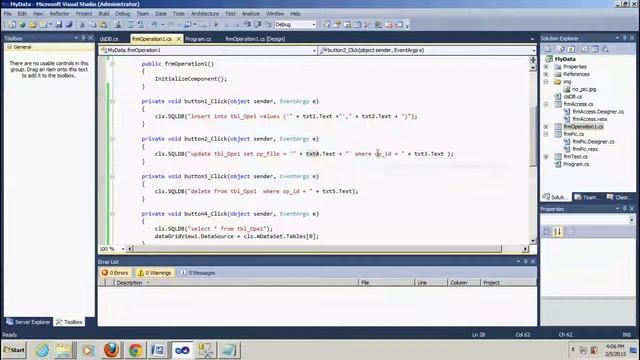
Task: Toggle the 0 Errors filter
Action: point(115,273)
